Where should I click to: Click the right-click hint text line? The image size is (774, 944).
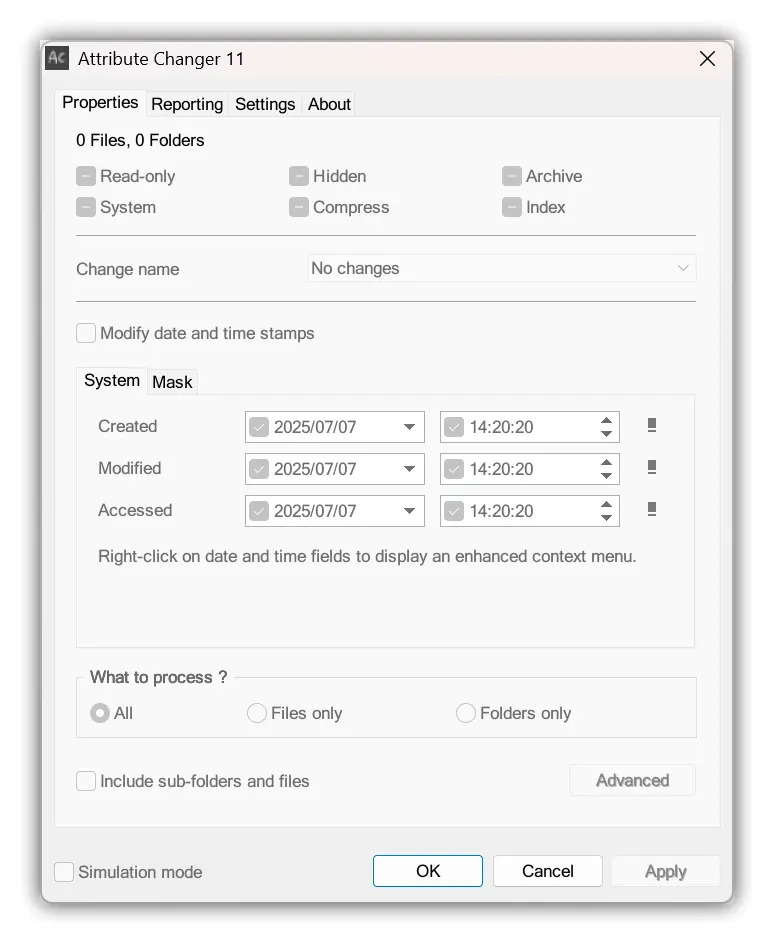pos(367,556)
